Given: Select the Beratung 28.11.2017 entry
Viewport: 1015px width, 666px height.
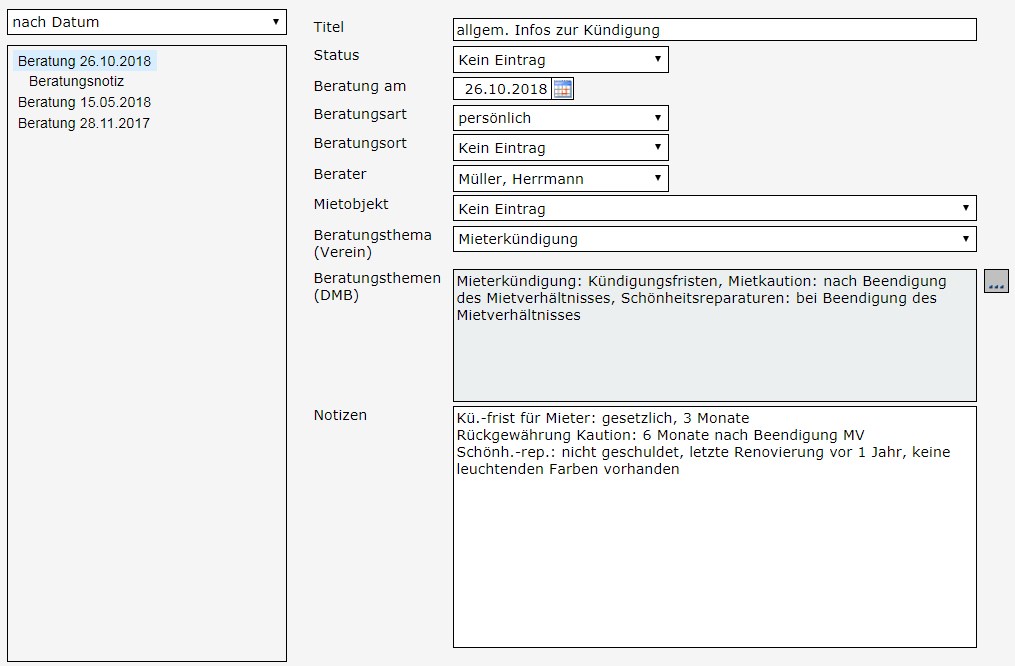Looking at the screenshot, I should point(84,123).
